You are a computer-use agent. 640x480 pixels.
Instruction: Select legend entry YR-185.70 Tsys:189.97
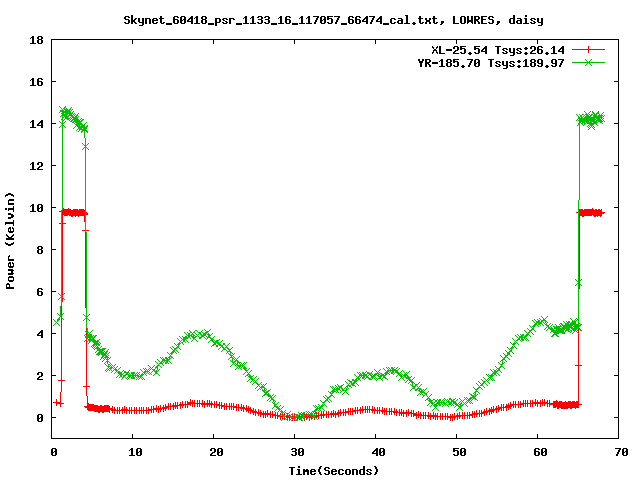tap(491, 63)
